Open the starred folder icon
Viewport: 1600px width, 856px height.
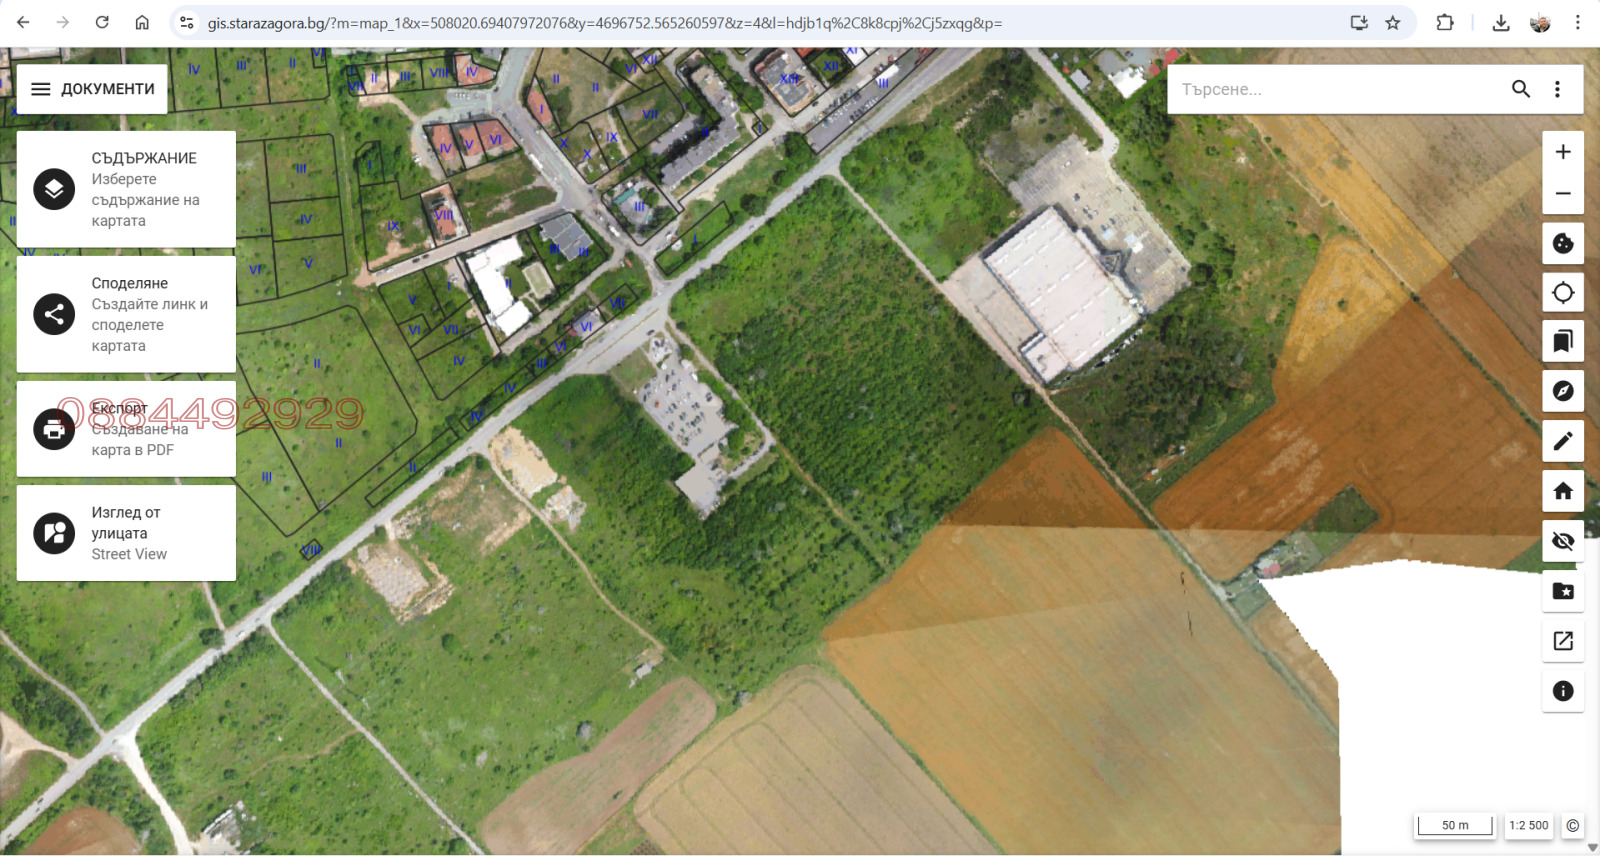click(1563, 591)
